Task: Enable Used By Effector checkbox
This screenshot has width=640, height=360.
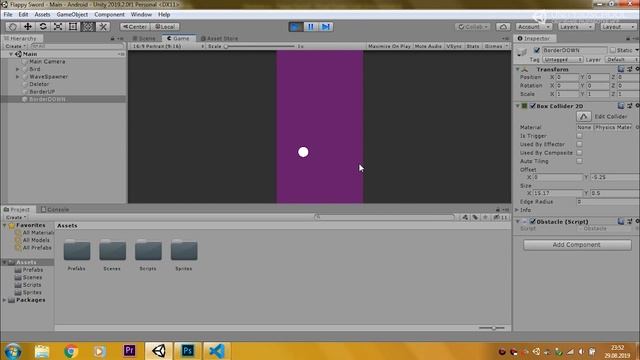Action: pos(579,144)
